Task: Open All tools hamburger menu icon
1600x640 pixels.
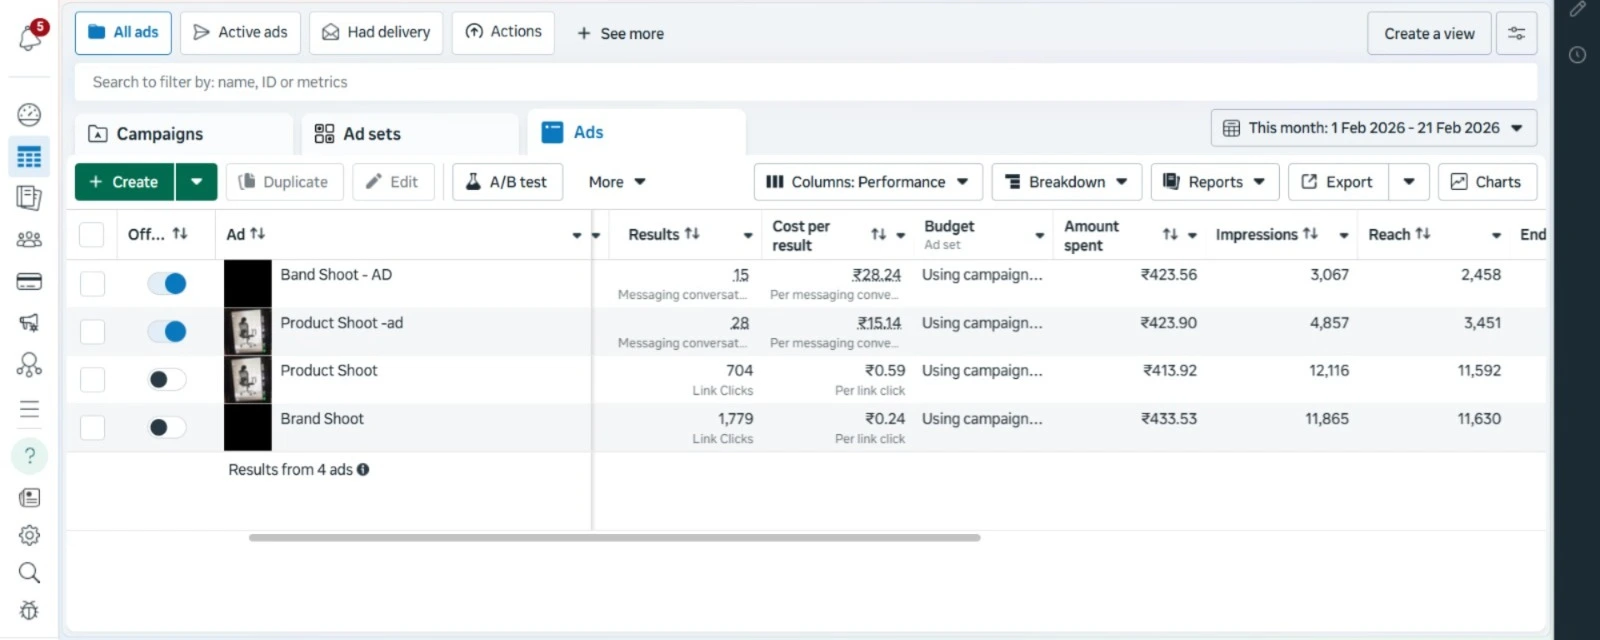Action: 30,409
